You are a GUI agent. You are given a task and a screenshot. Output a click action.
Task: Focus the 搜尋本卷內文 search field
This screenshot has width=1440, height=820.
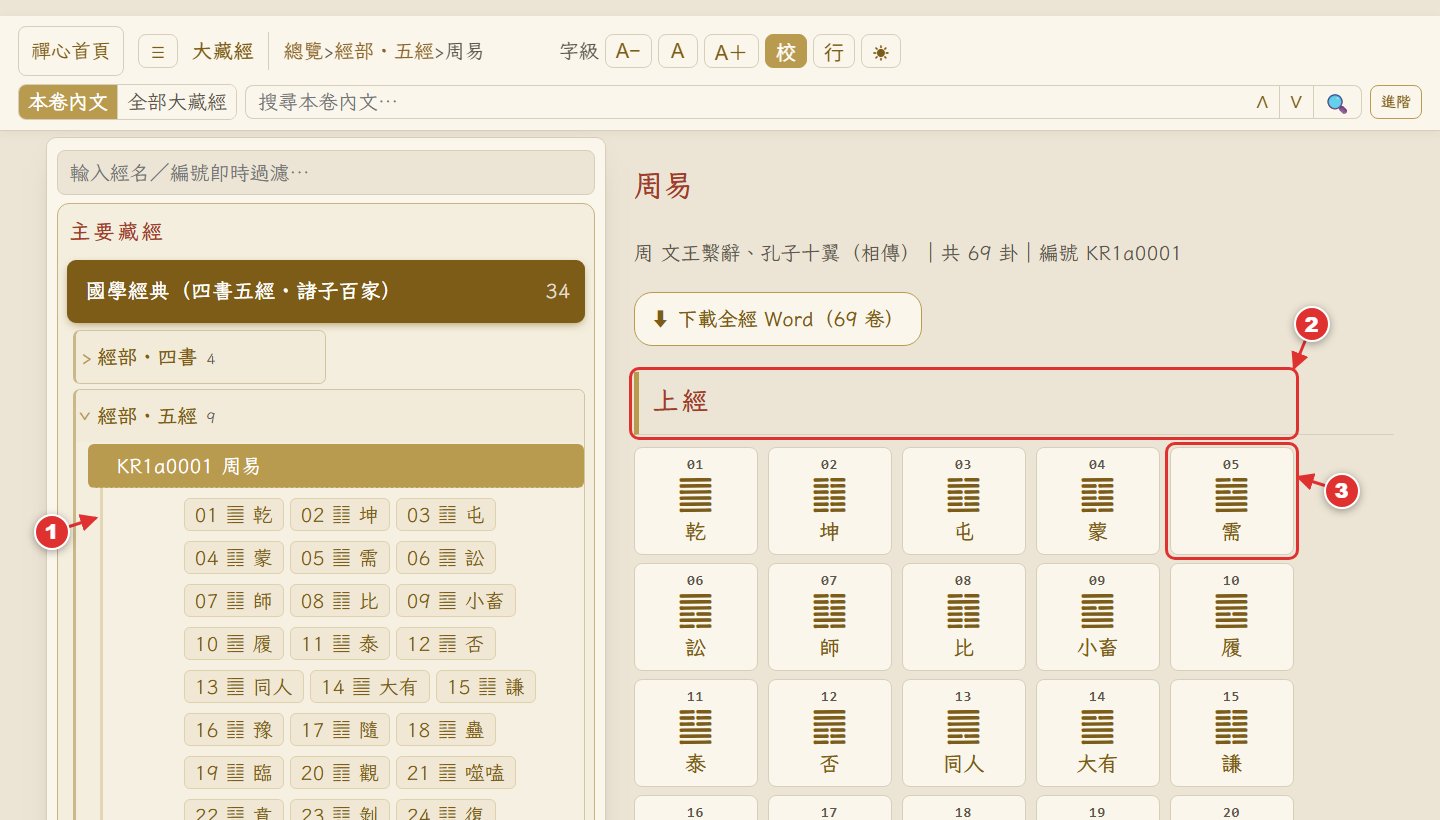(745, 102)
